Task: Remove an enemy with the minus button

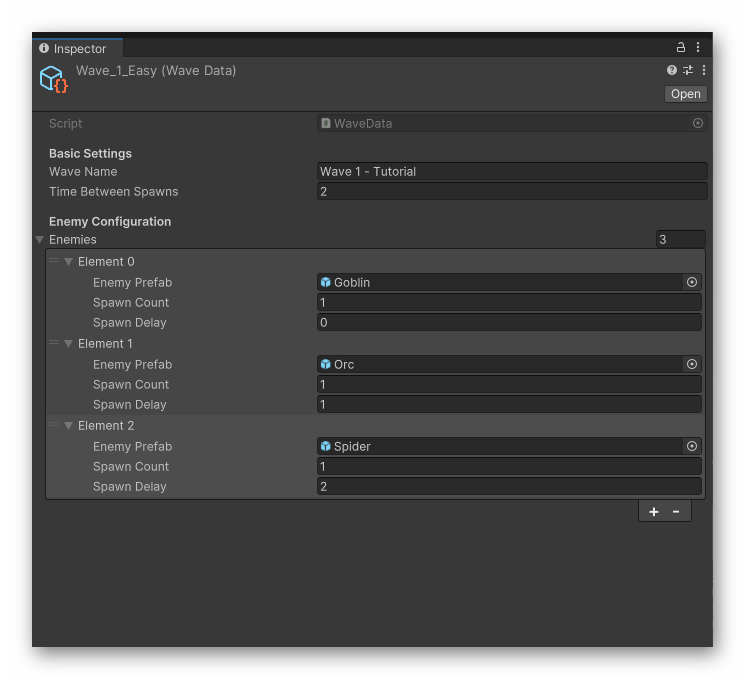Action: pyautogui.click(x=676, y=512)
